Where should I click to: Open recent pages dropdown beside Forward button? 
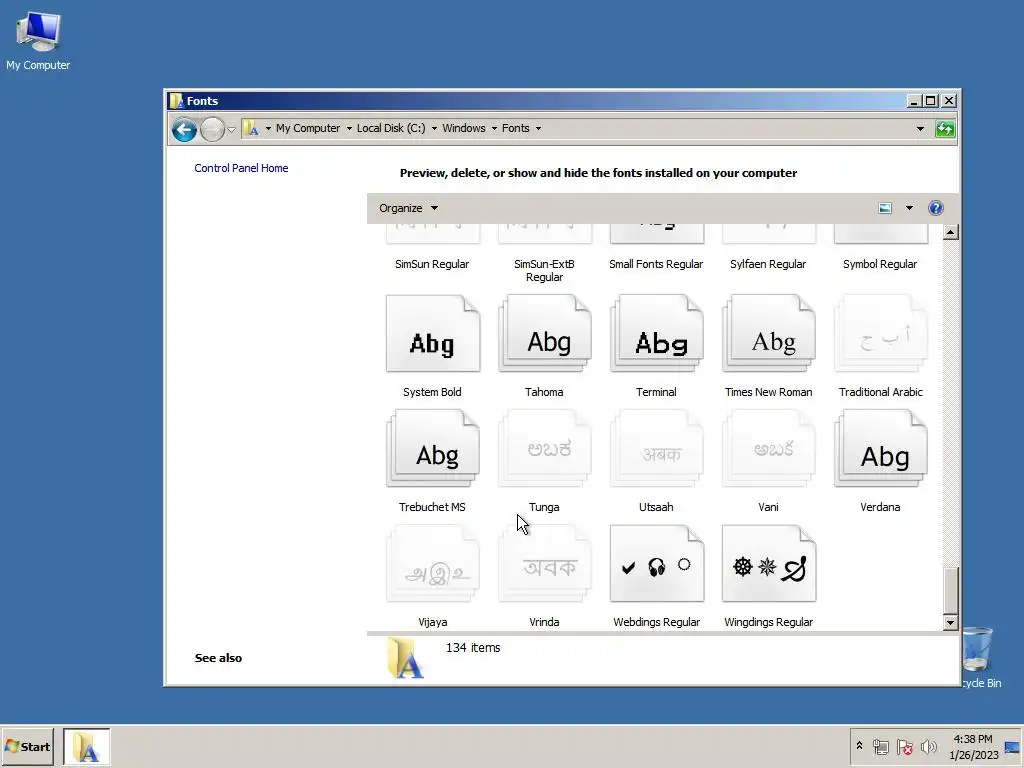[231, 129]
